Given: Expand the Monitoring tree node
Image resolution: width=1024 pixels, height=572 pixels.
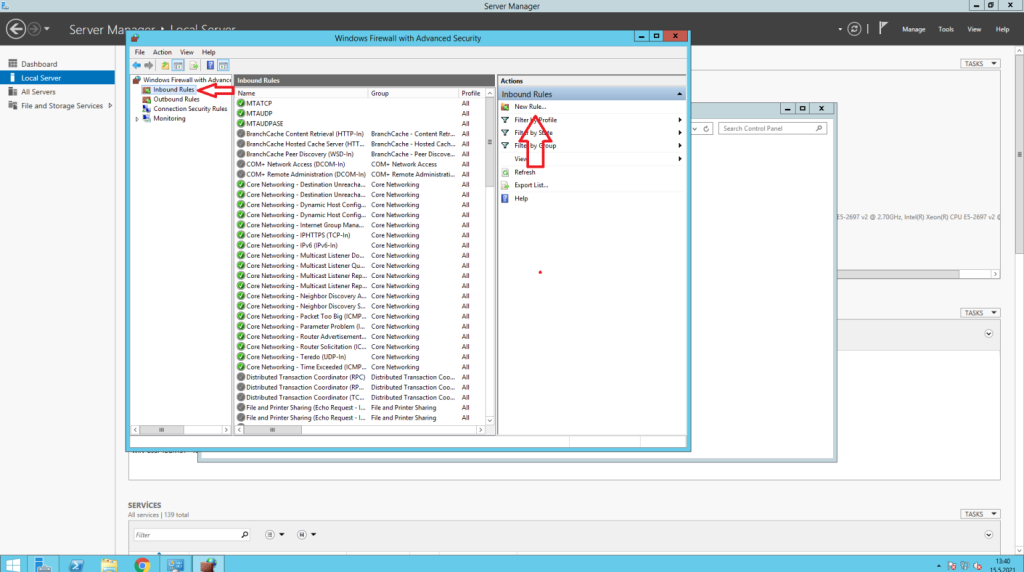Looking at the screenshot, I should click(137, 119).
